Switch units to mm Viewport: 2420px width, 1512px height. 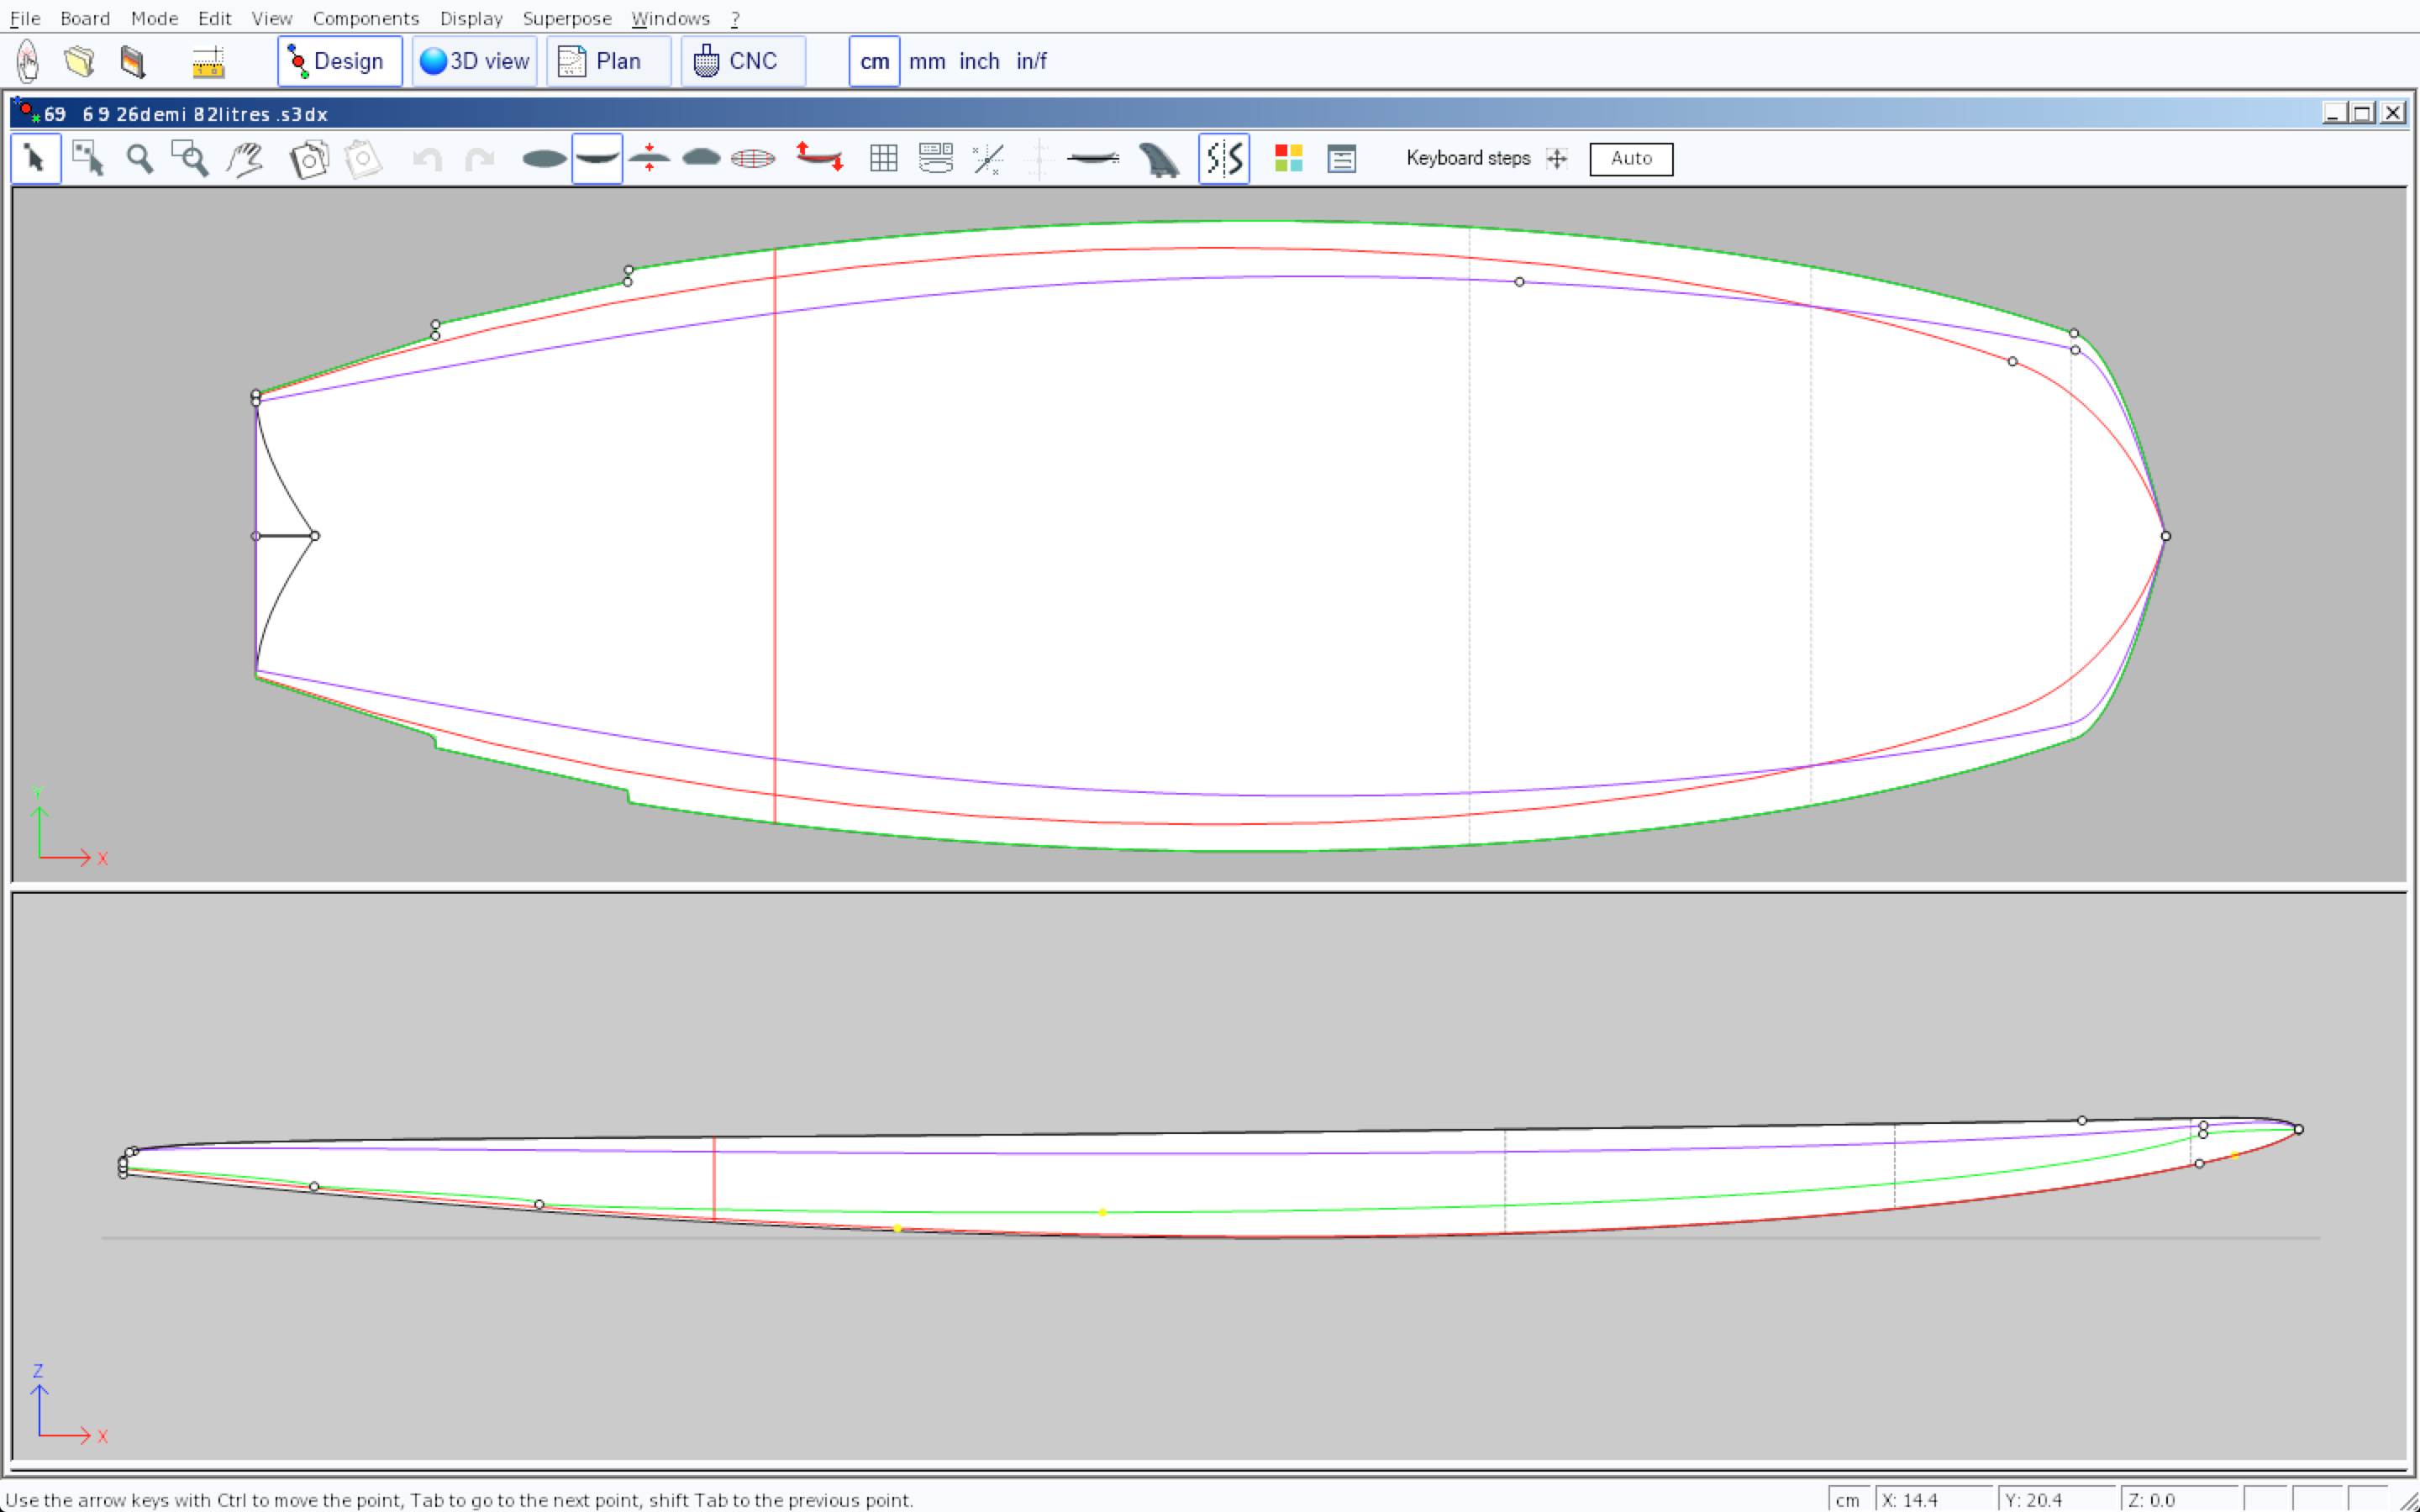click(x=926, y=62)
